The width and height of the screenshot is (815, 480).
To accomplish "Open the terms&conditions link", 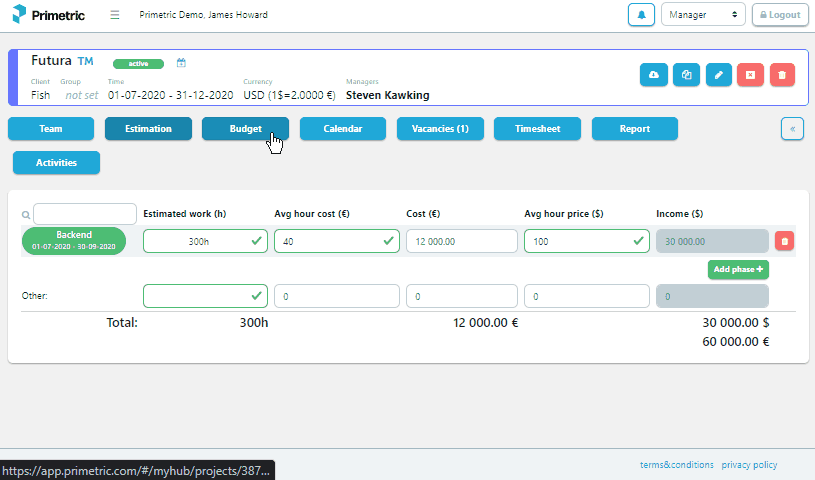I will 676,465.
